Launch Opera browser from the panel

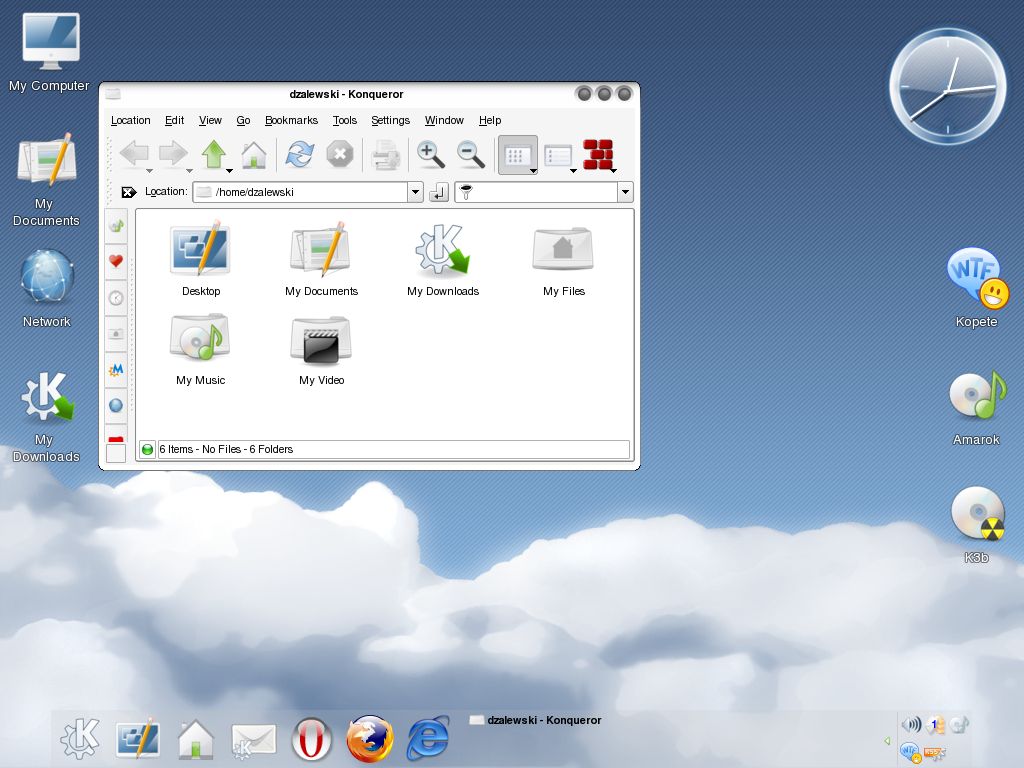tap(312, 739)
